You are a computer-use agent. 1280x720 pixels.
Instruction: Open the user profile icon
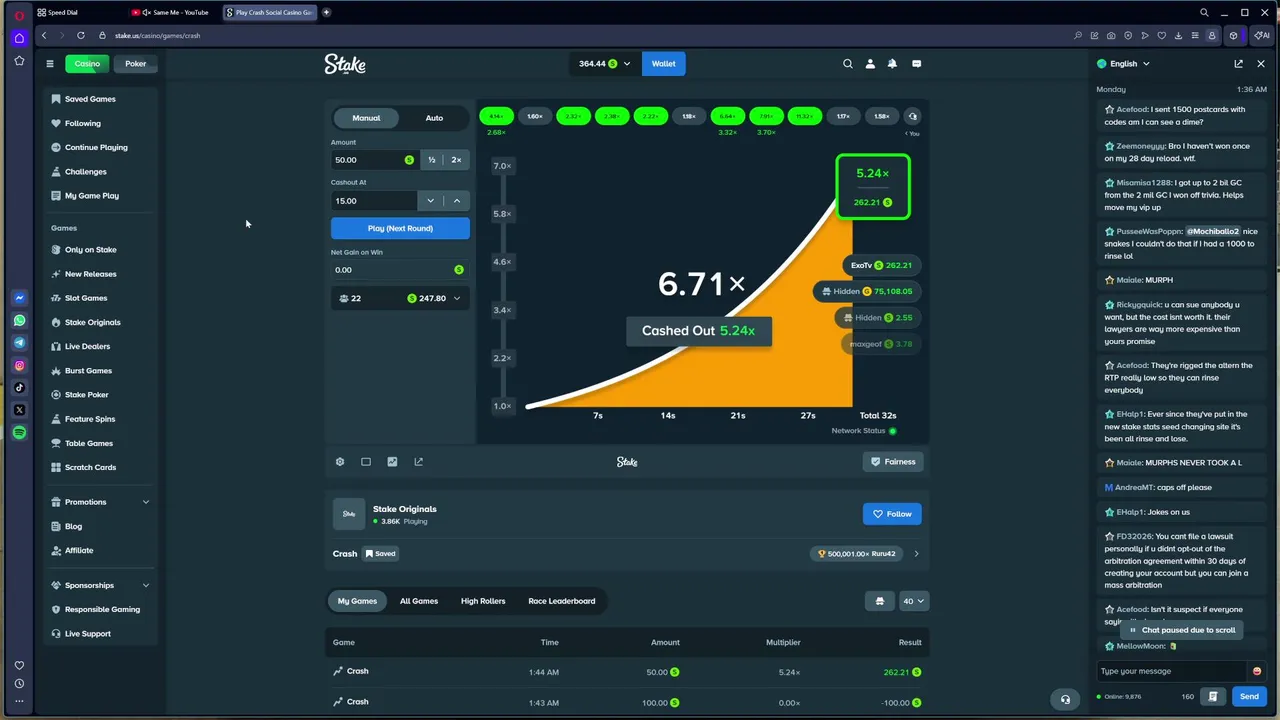[x=870, y=64]
